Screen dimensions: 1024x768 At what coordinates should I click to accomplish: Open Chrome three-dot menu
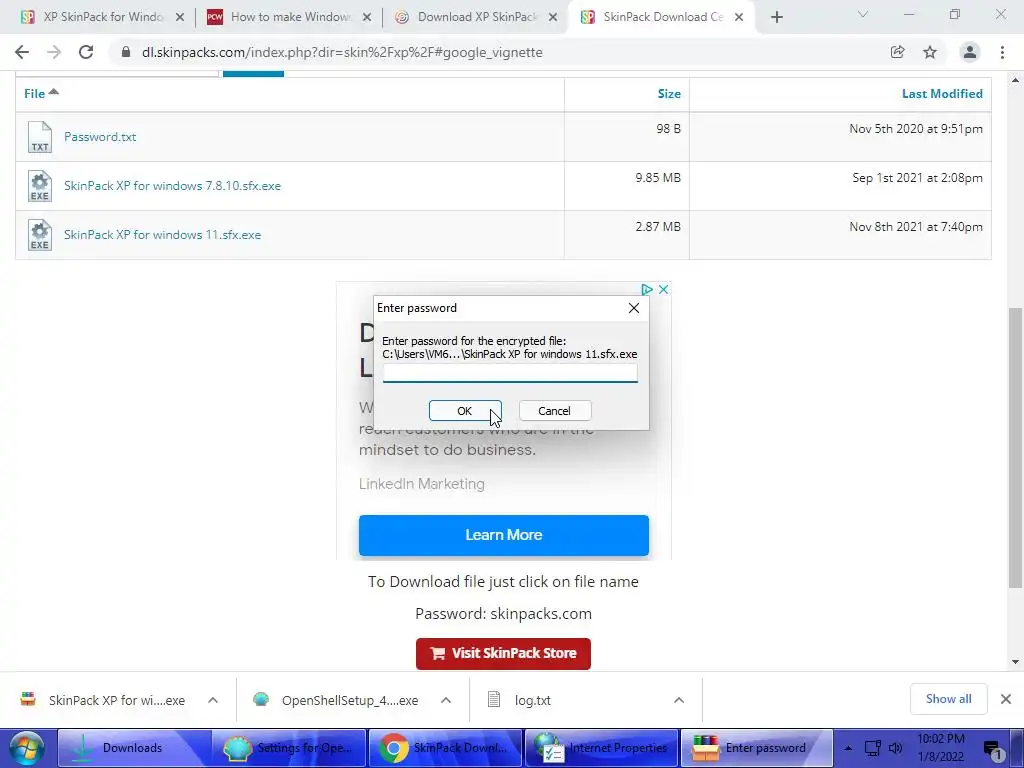coord(1002,52)
